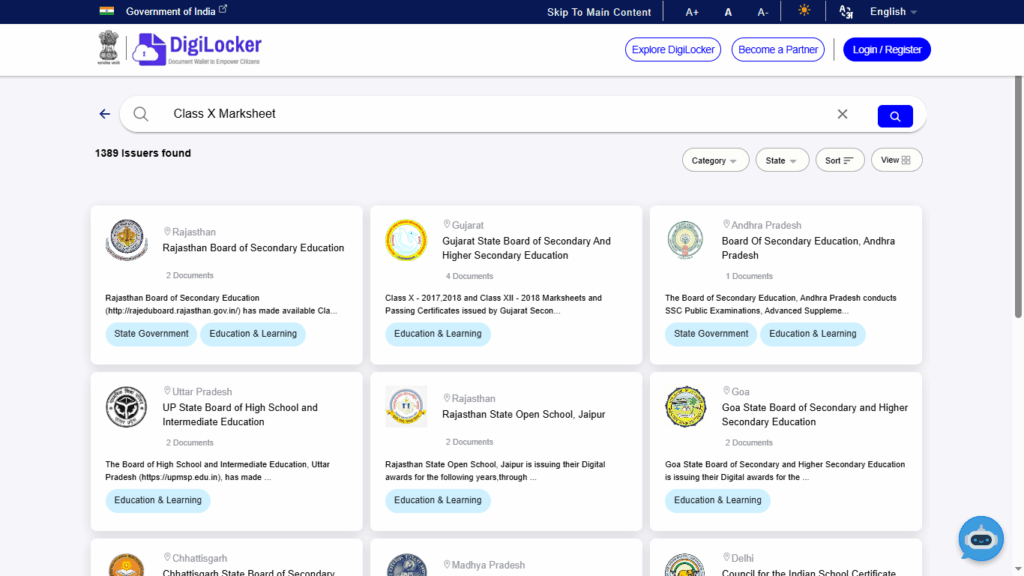Click Andhra Pradesh board logo

[686, 240]
